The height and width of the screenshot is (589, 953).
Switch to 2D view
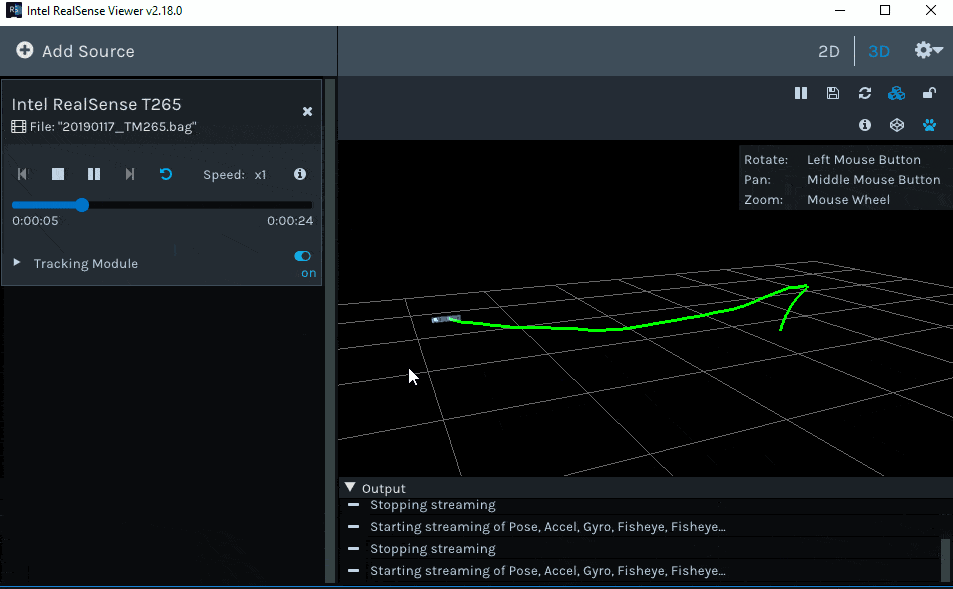[828, 51]
